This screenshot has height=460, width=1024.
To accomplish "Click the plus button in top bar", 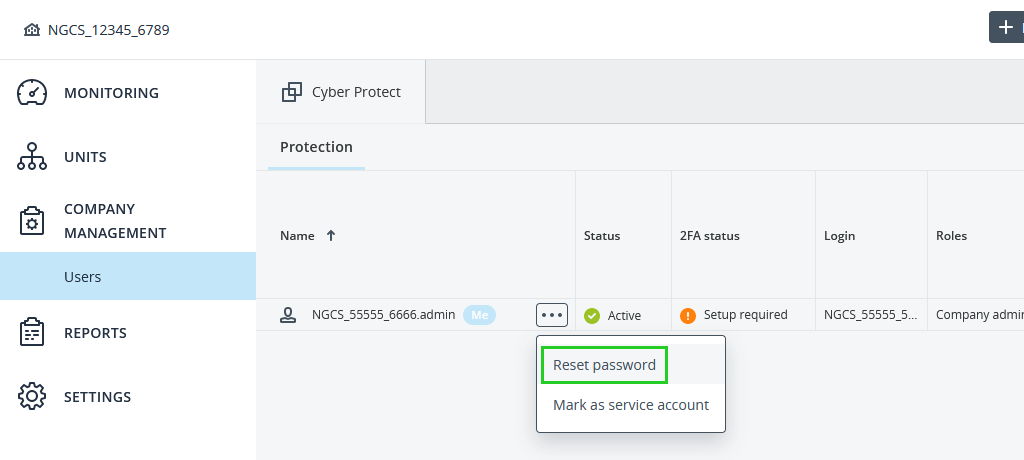I will [1006, 27].
